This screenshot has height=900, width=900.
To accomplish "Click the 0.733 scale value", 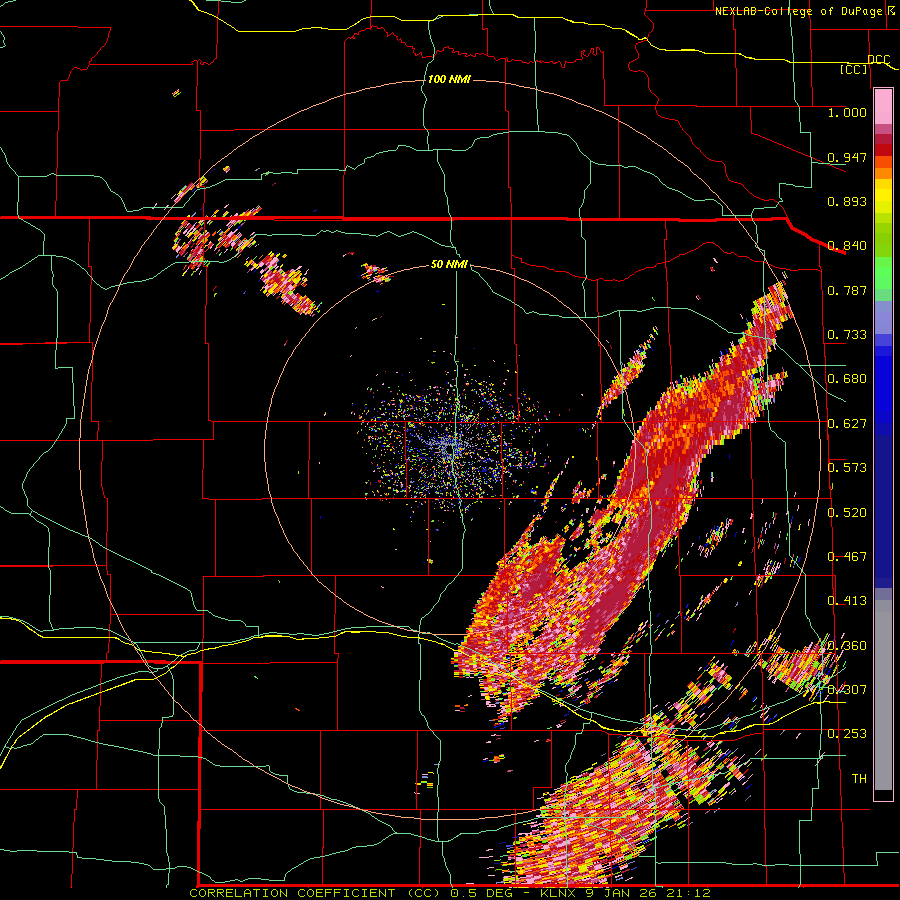I will coord(847,335).
